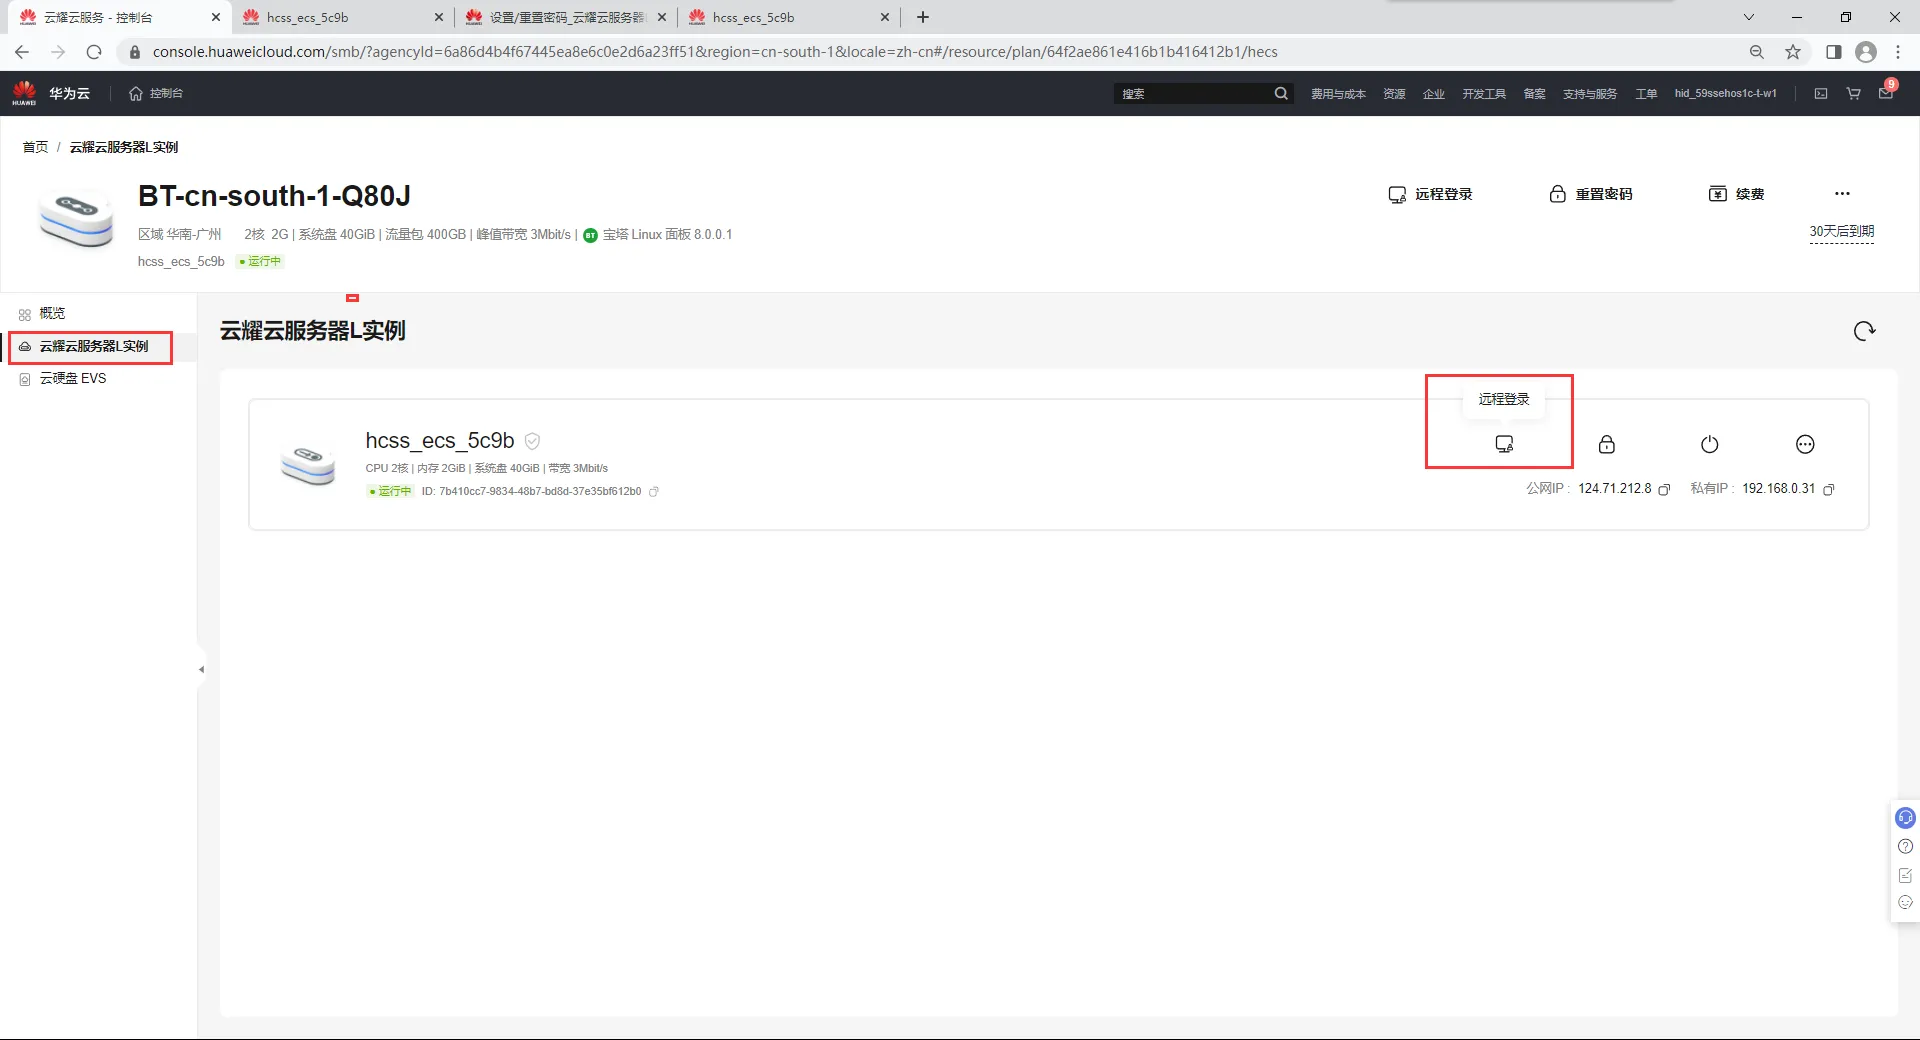1920x1040 pixels.
Task: Switch to the 设置/重置密码 browser tab
Action: click(565, 18)
